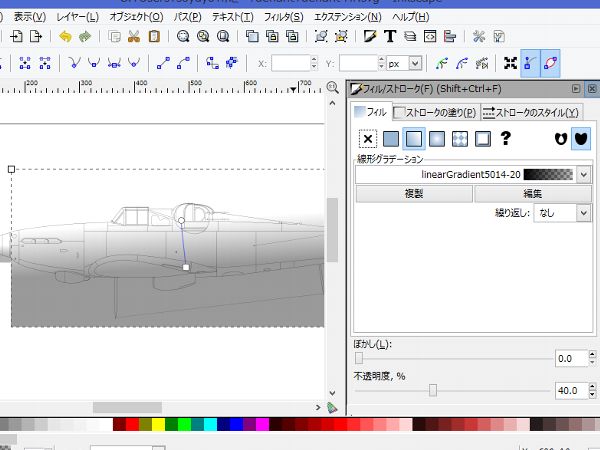Choose the flat color fill icon
The image size is (600, 450).
point(391,139)
